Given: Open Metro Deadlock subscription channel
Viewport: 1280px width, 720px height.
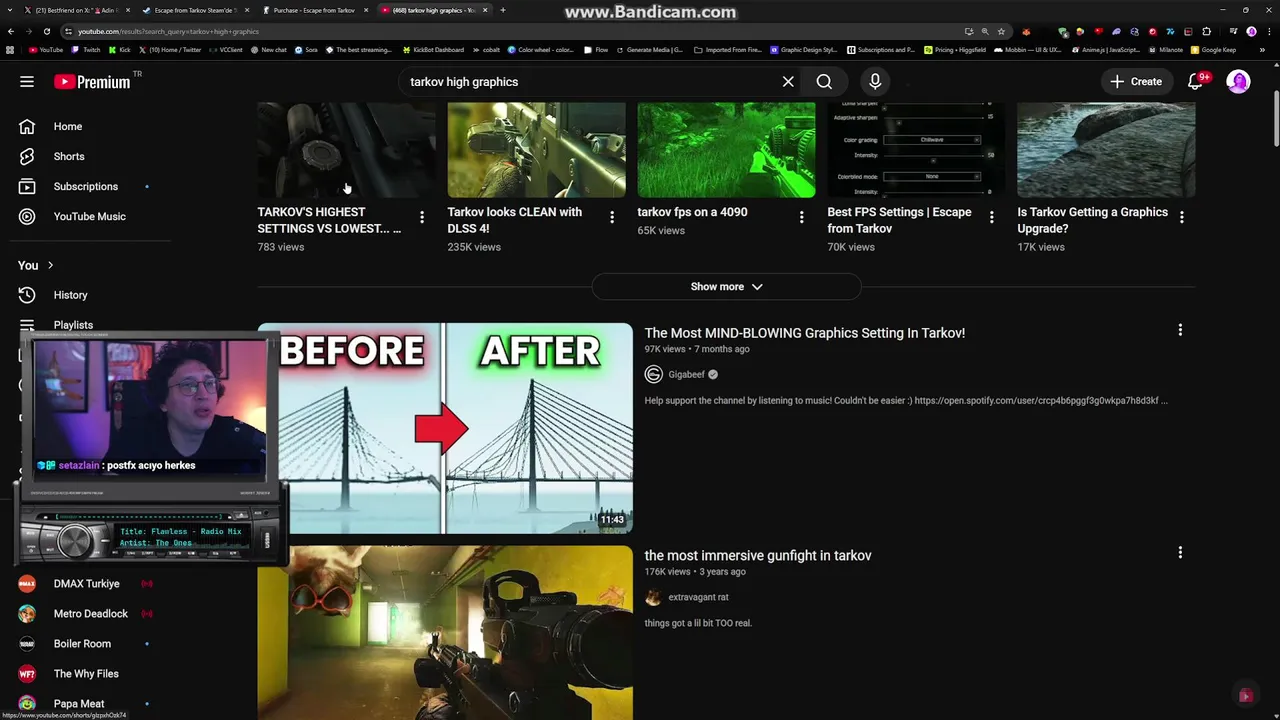Looking at the screenshot, I should pyautogui.click(x=88, y=614).
